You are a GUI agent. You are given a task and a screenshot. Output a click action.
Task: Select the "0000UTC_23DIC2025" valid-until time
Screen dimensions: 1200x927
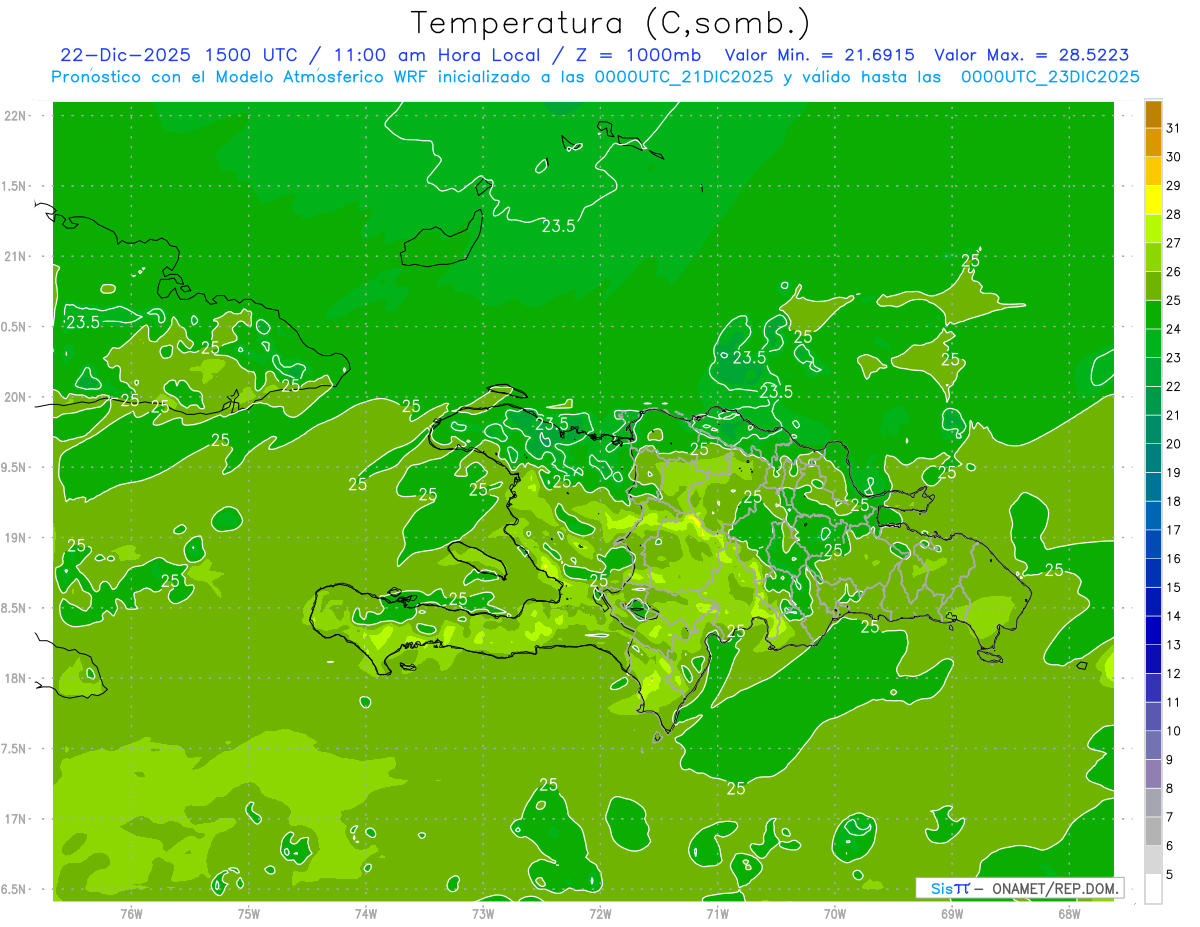pyautogui.click(x=1050, y=77)
